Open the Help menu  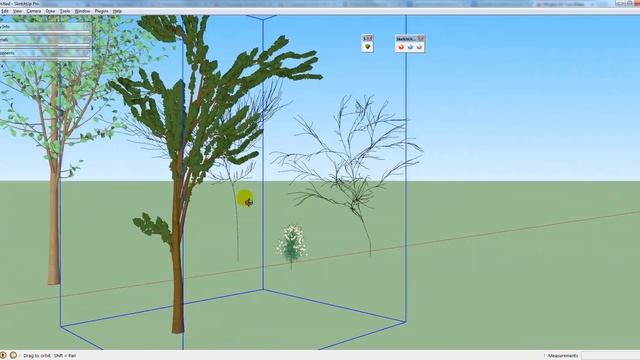(x=117, y=11)
